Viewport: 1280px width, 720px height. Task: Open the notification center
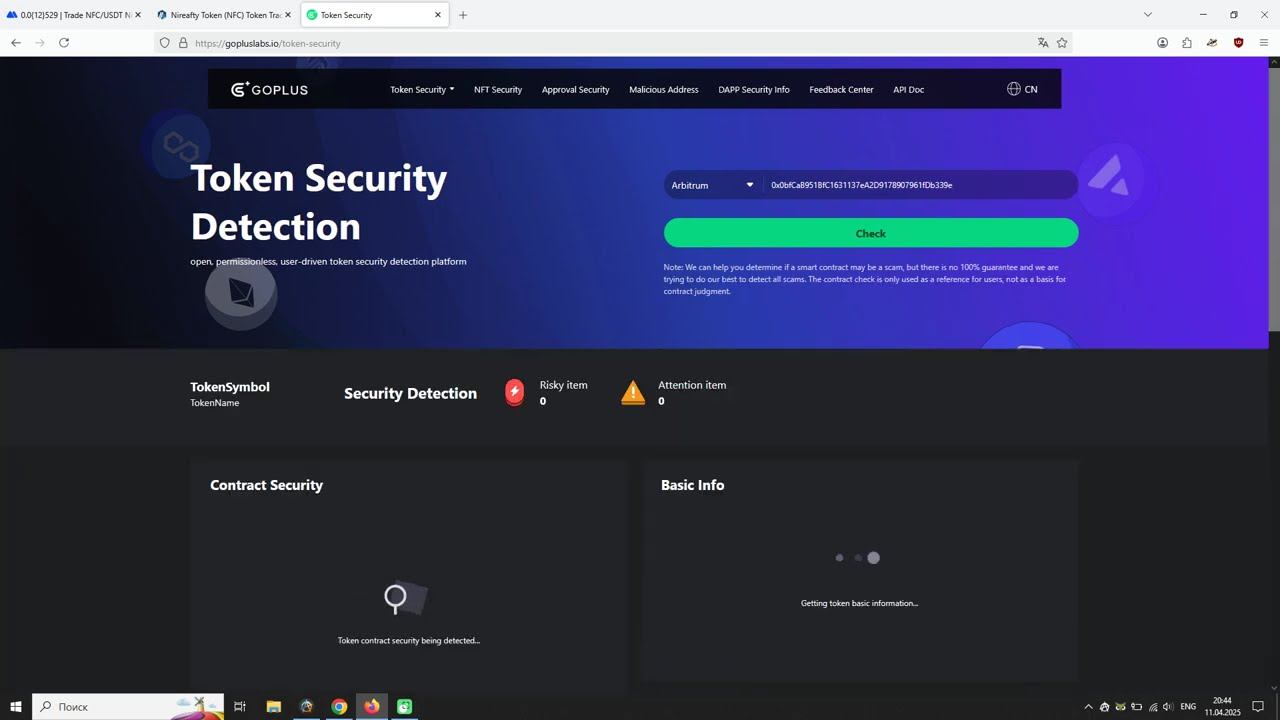coord(1258,707)
